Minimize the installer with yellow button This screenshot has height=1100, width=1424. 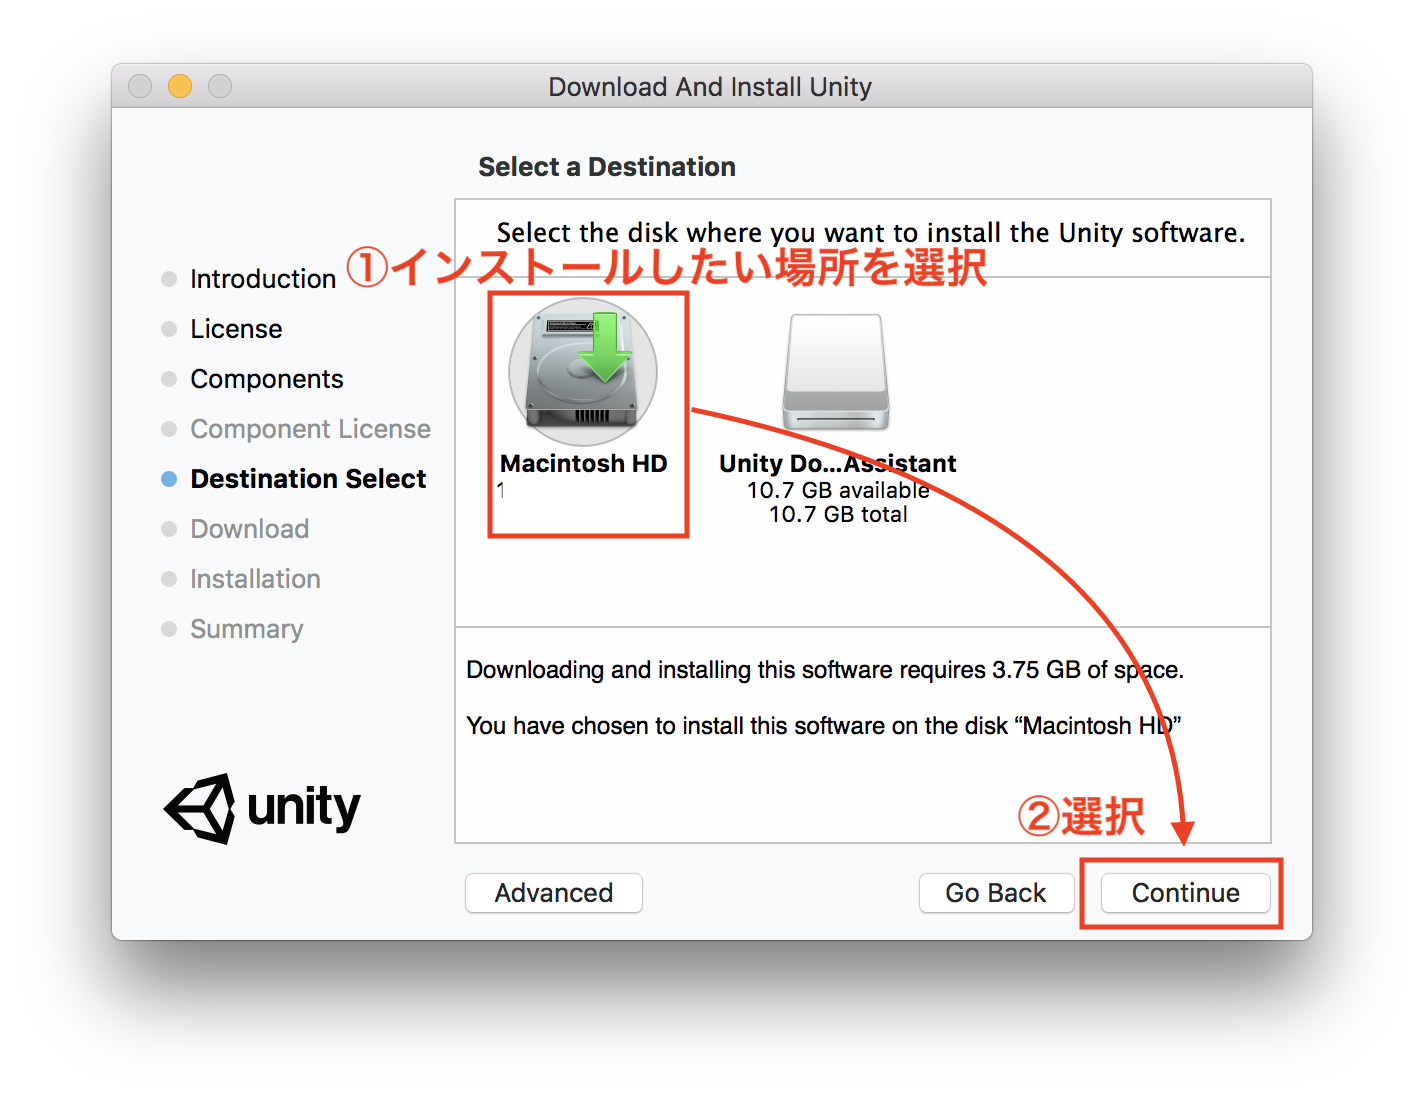[x=180, y=86]
